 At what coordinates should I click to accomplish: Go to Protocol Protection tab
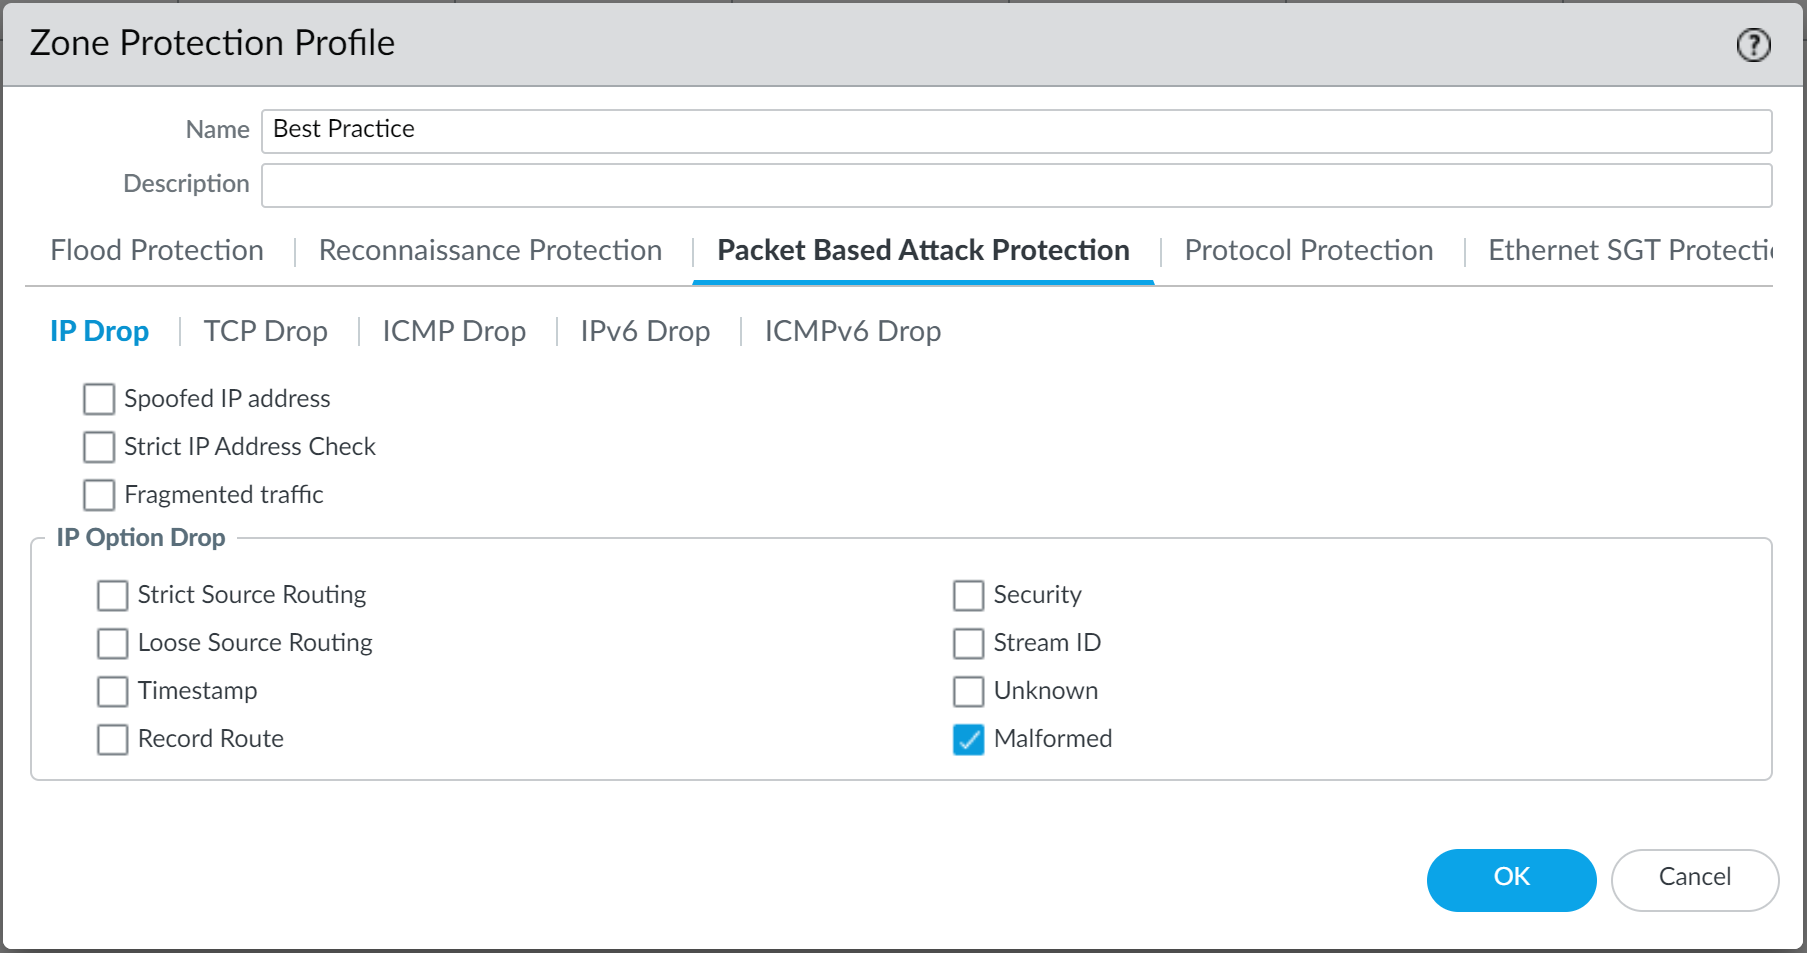pyautogui.click(x=1308, y=250)
